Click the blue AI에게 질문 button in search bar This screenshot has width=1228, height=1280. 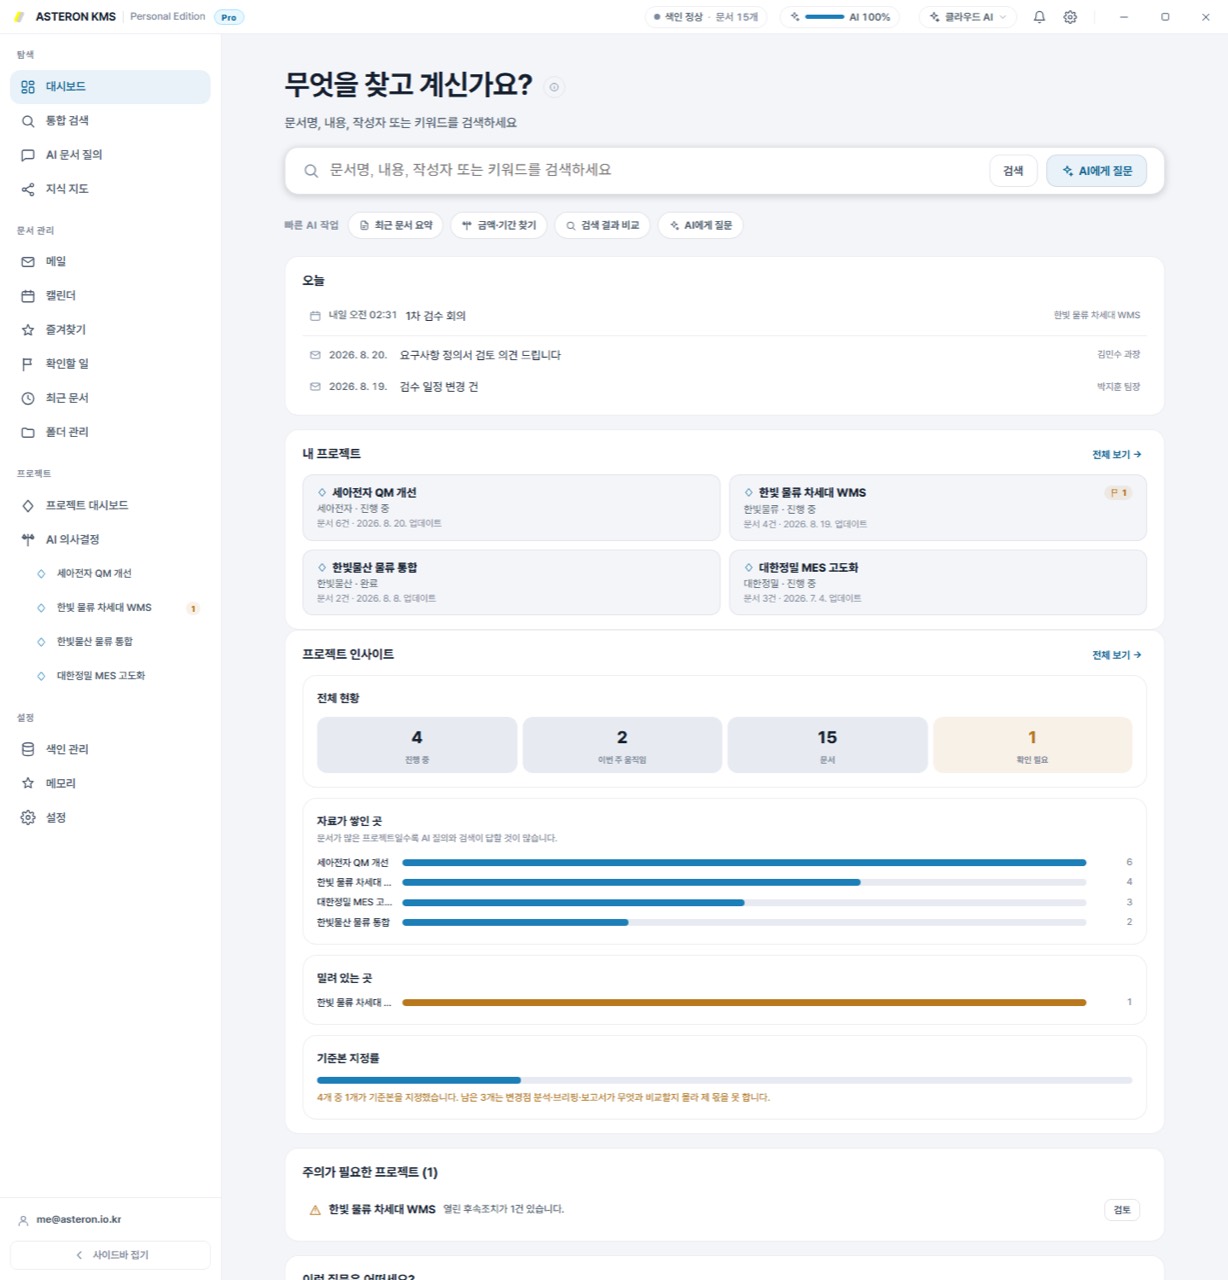coord(1096,171)
